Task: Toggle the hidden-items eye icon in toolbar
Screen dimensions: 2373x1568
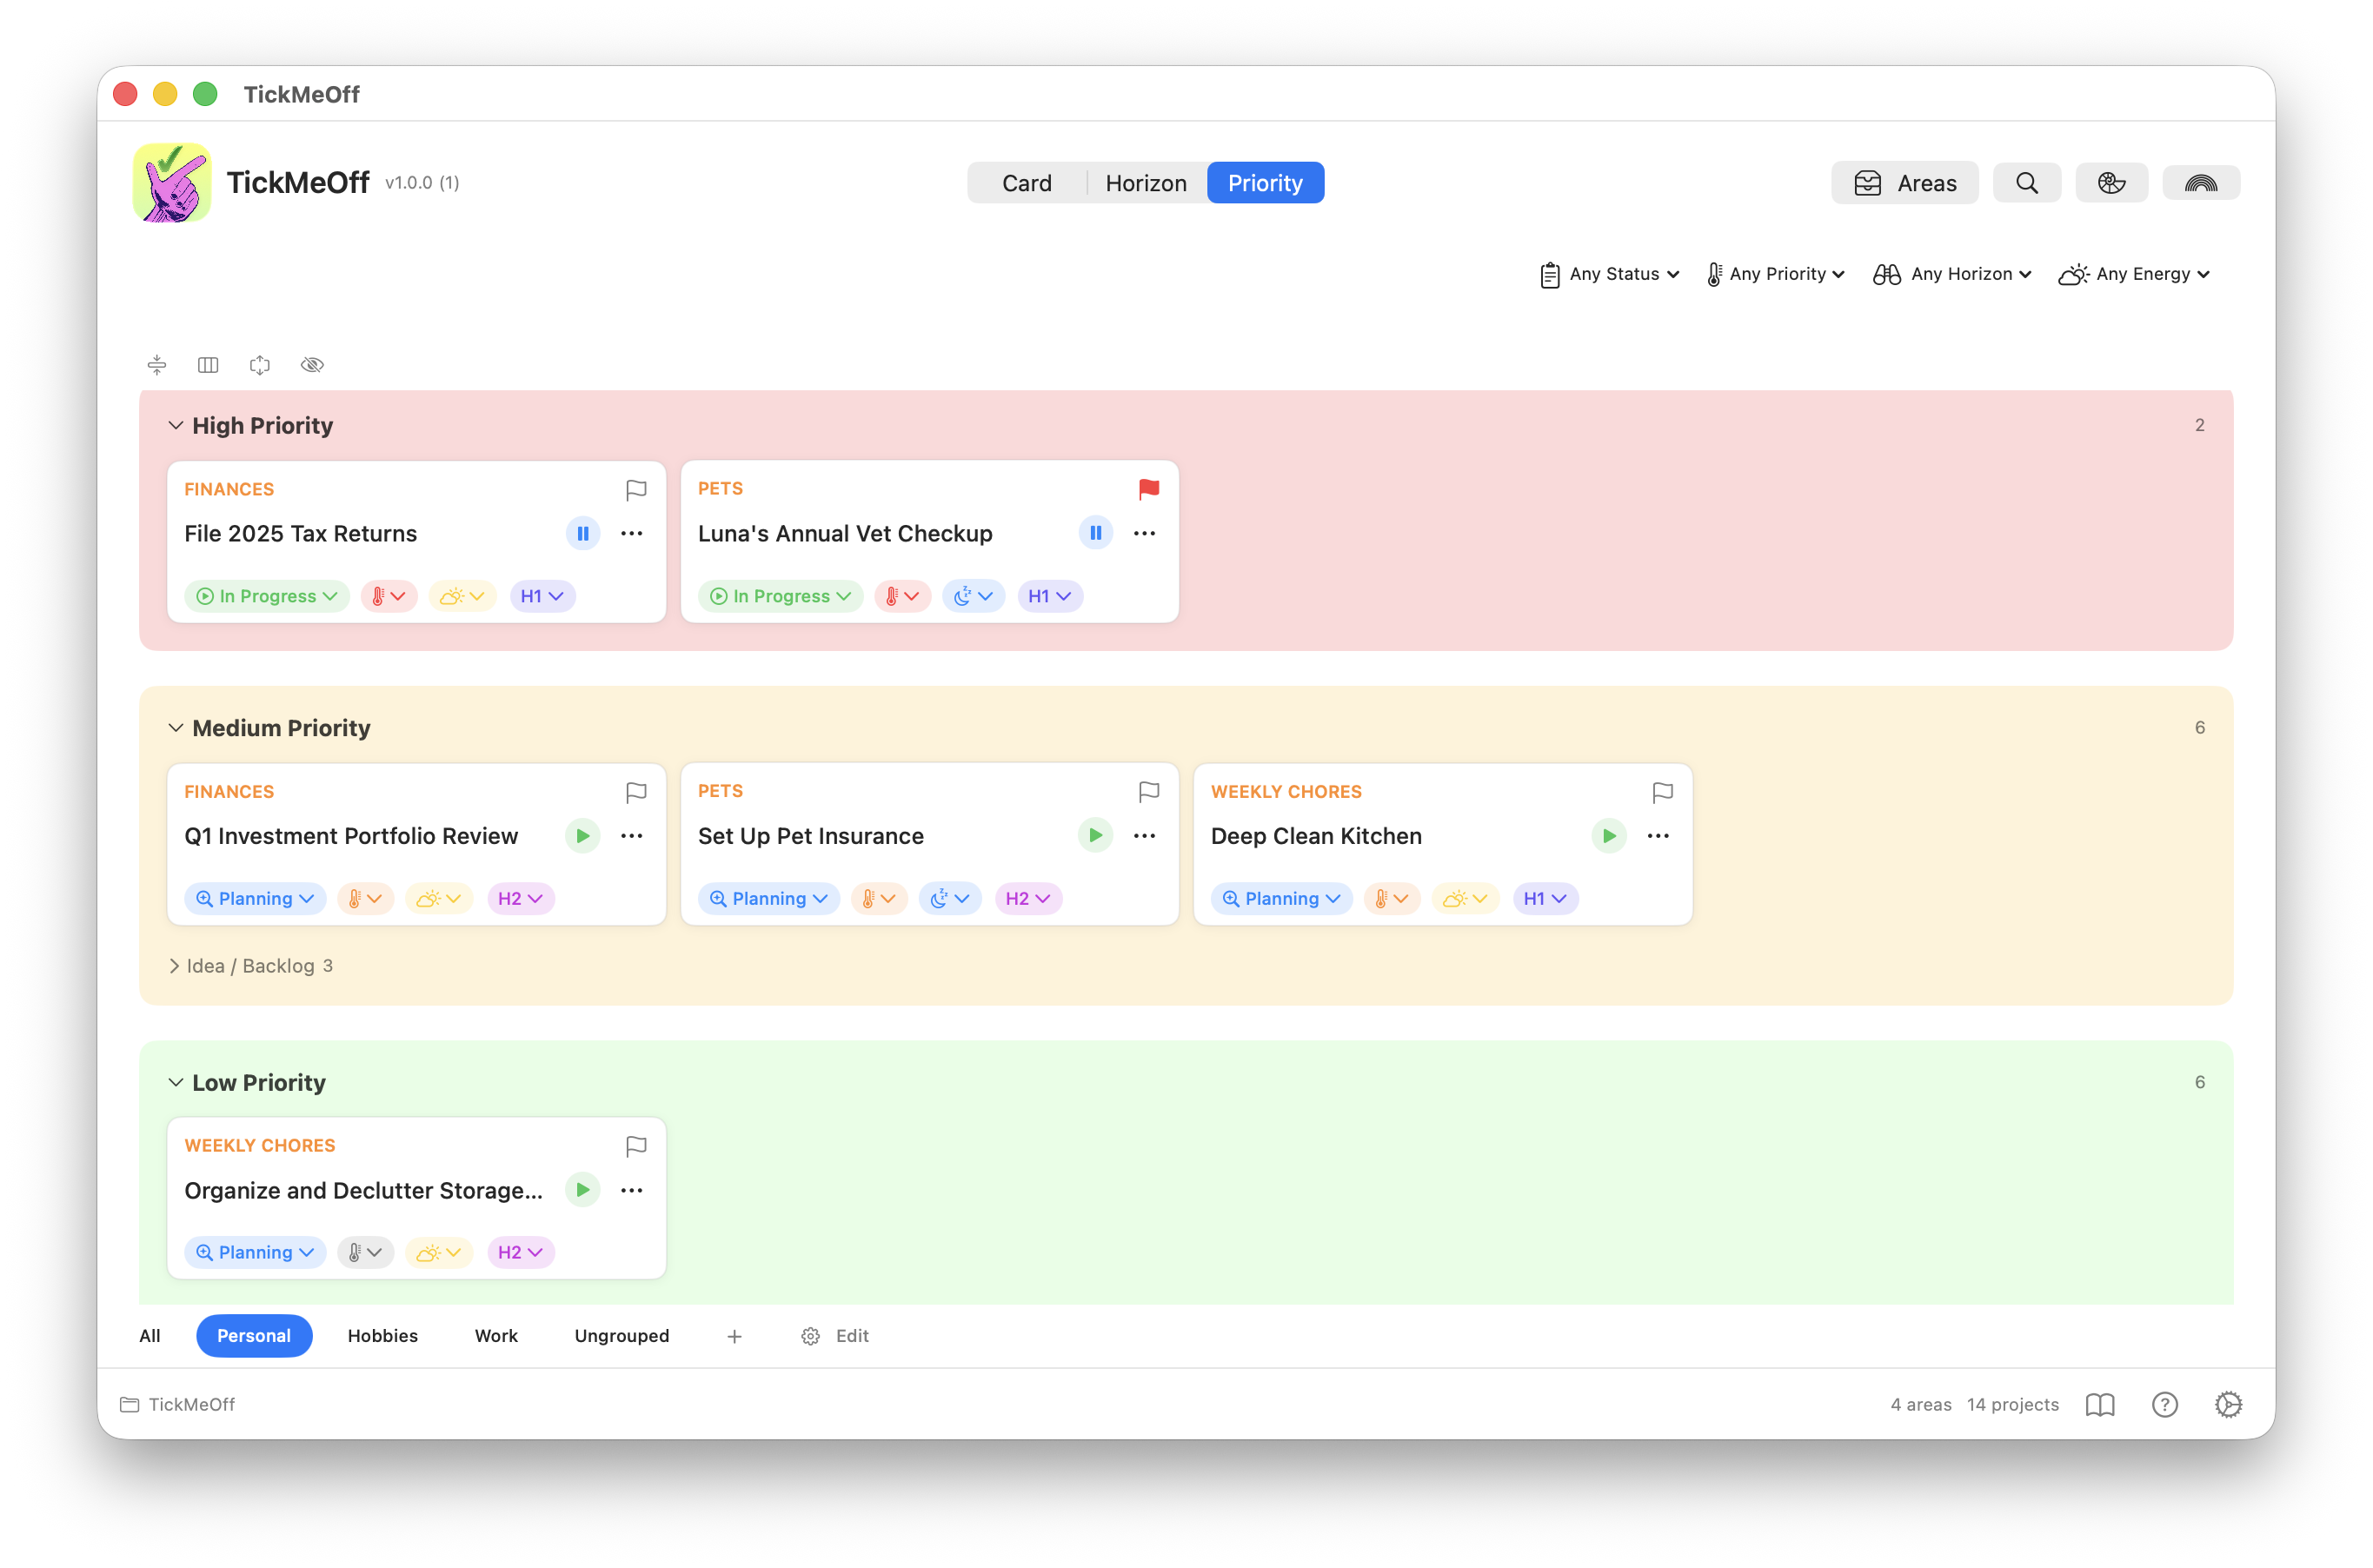Action: click(312, 364)
